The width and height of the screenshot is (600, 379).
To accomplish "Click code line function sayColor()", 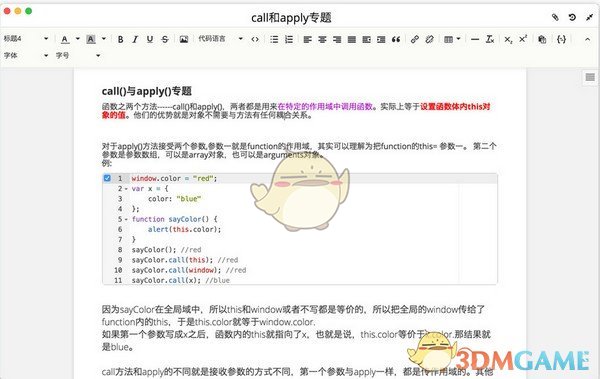I will (174, 219).
